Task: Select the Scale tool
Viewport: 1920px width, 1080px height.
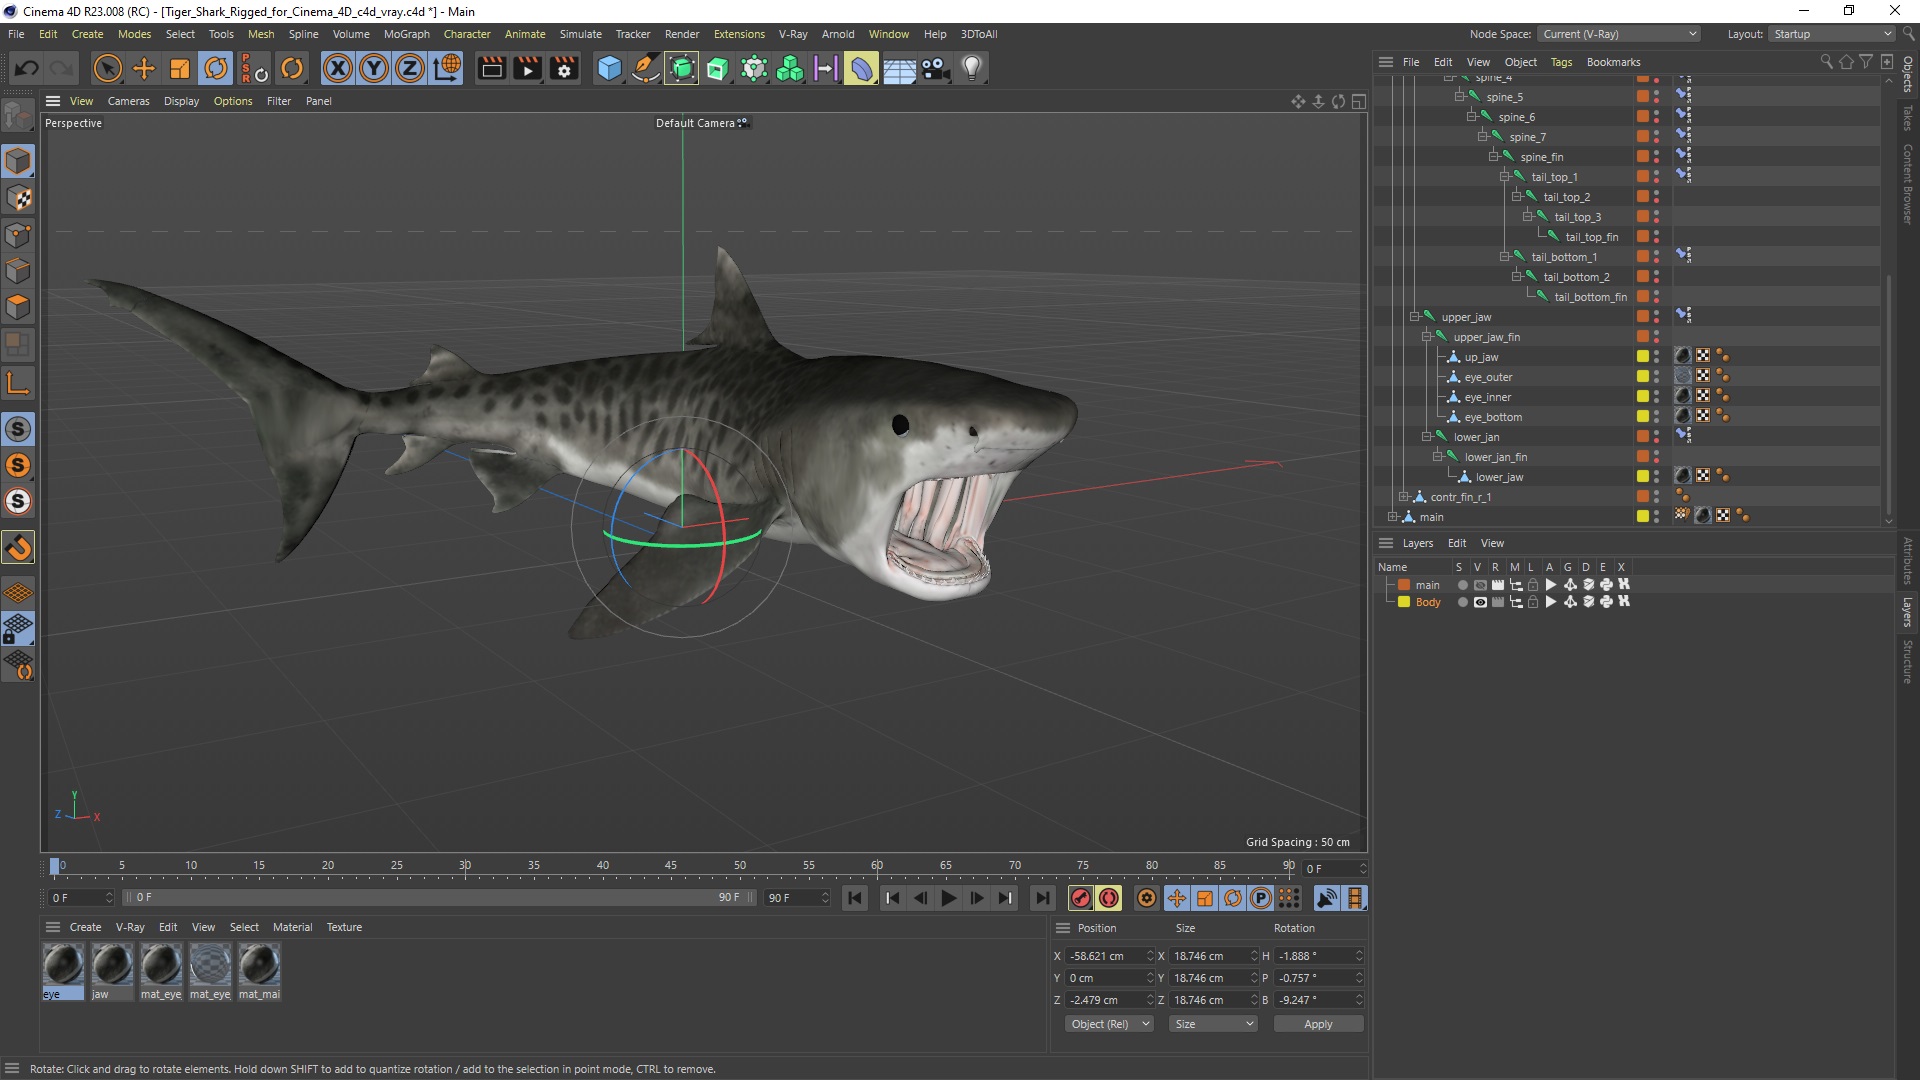Action: pyautogui.click(x=180, y=68)
